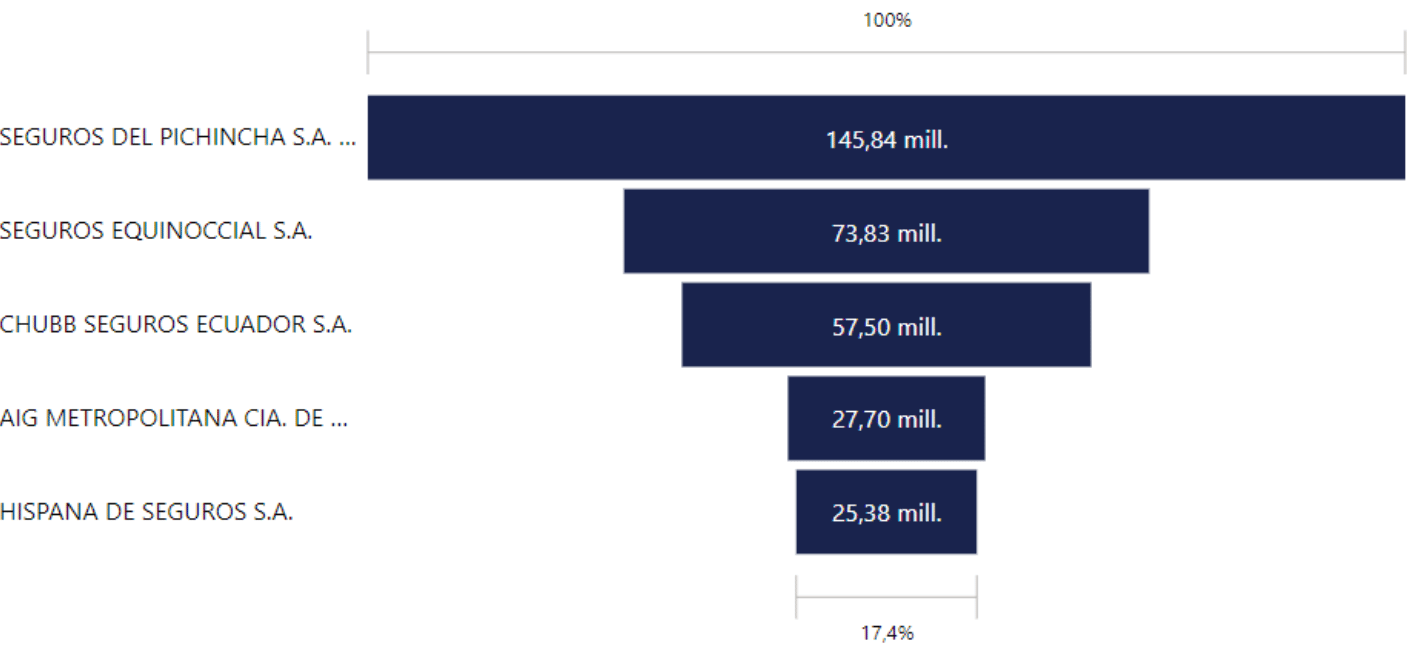Click the HISPANA DE SEGUROS S.A. label
Image resolution: width=1414 pixels, height=653 pixels.
point(146,512)
